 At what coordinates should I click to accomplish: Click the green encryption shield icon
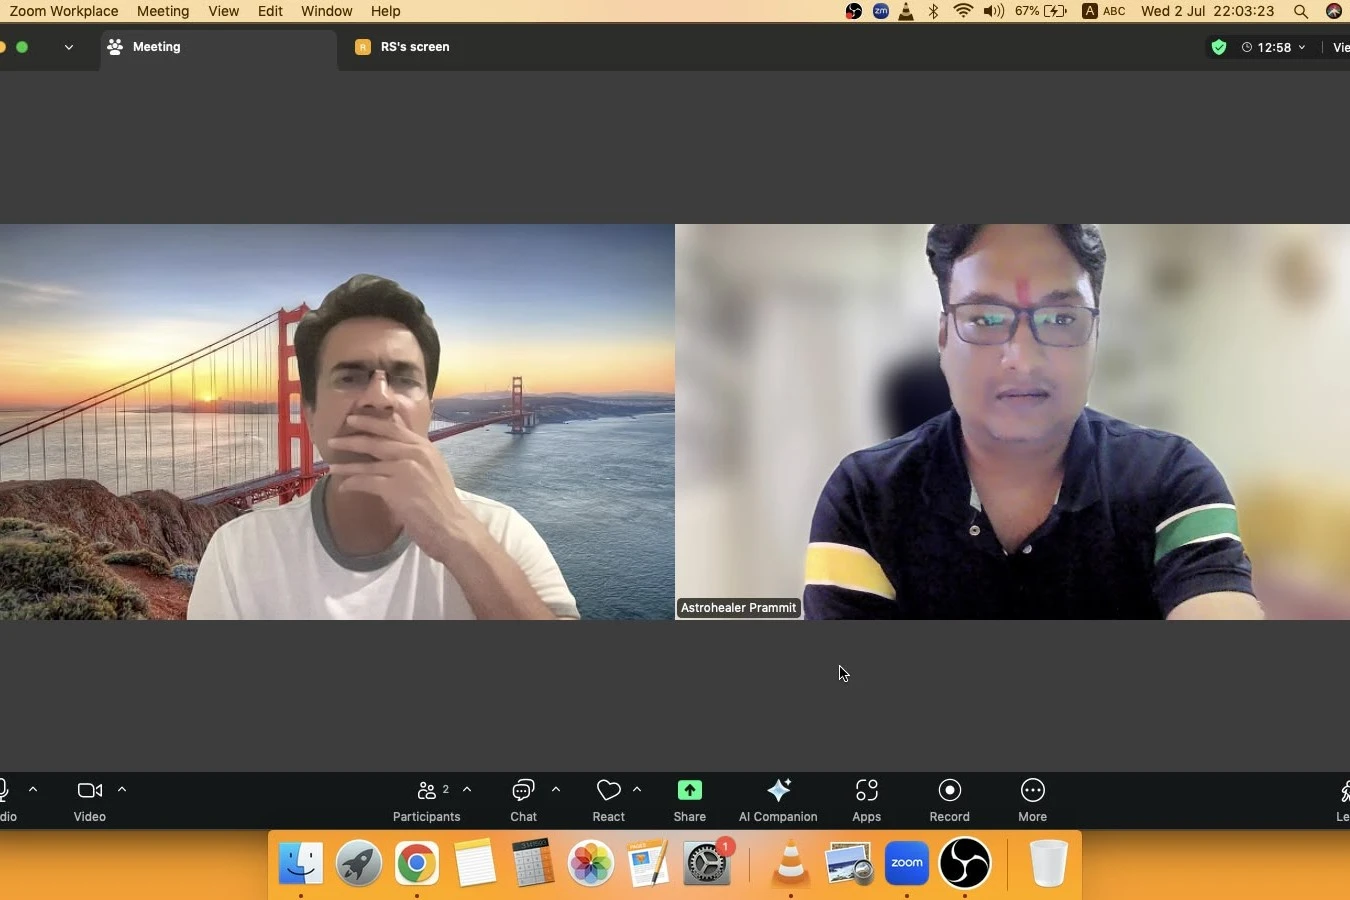(1218, 47)
